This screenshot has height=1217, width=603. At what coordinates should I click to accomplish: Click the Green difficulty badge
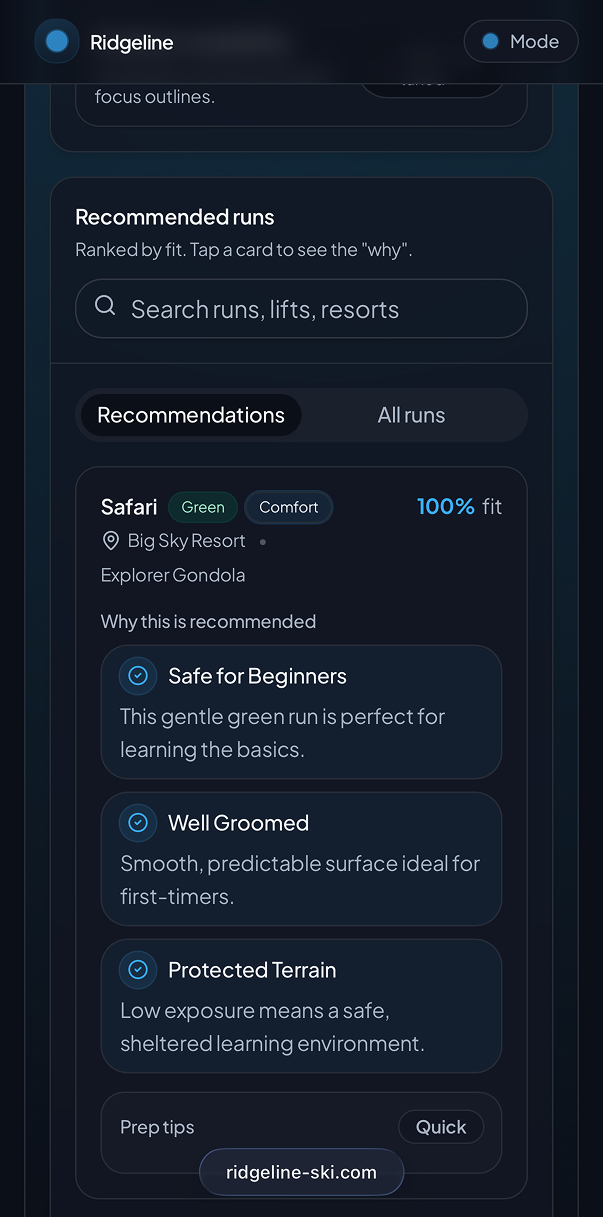[203, 507]
